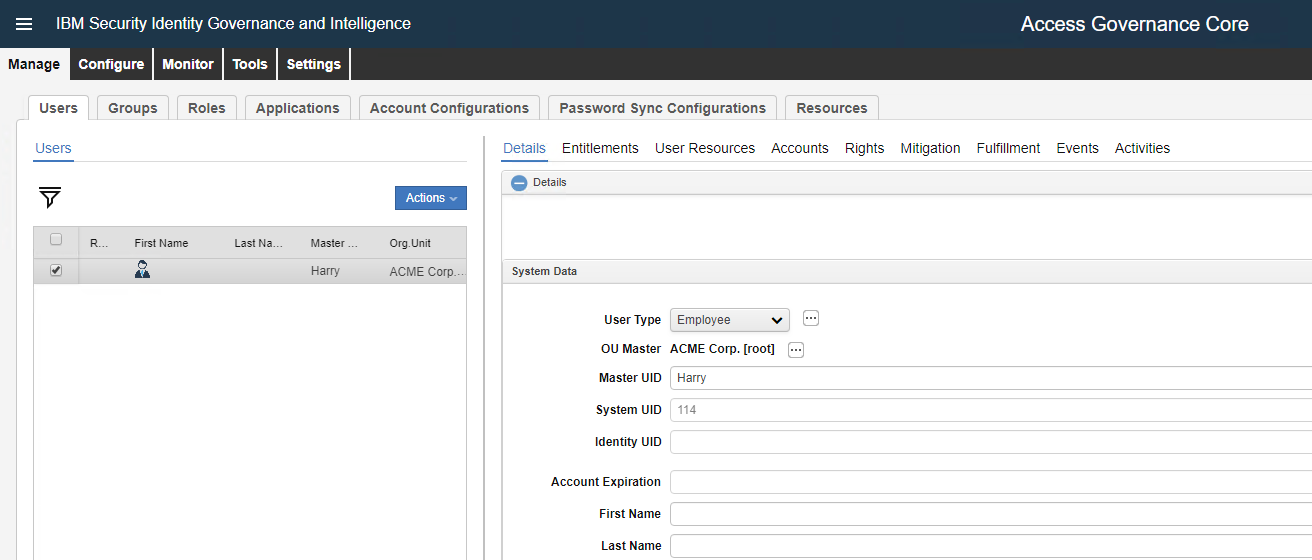
Task: Sort by the Last Na... column header
Action: pos(259,243)
